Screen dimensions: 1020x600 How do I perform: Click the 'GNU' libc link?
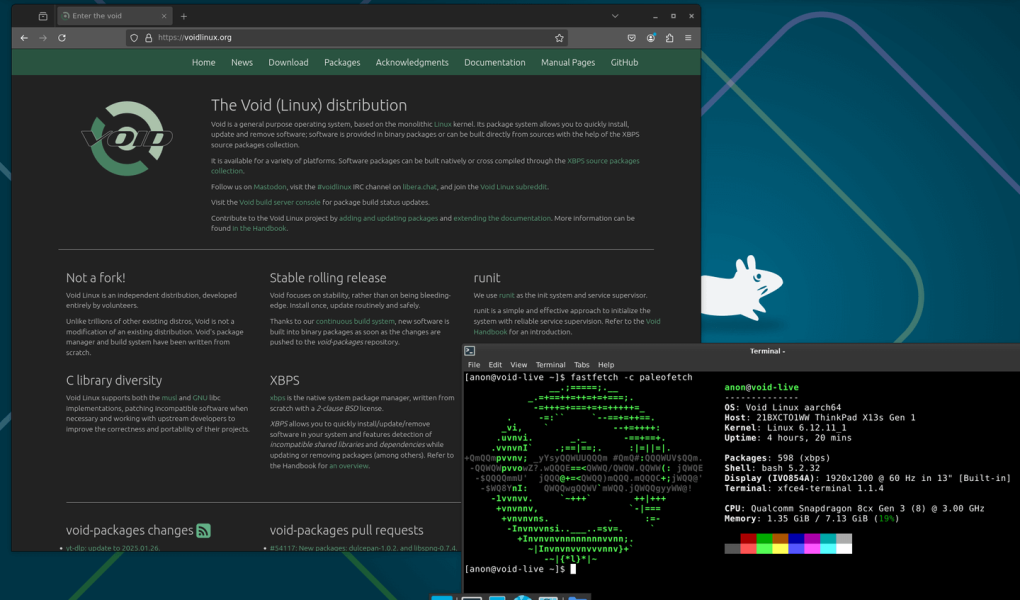point(200,398)
